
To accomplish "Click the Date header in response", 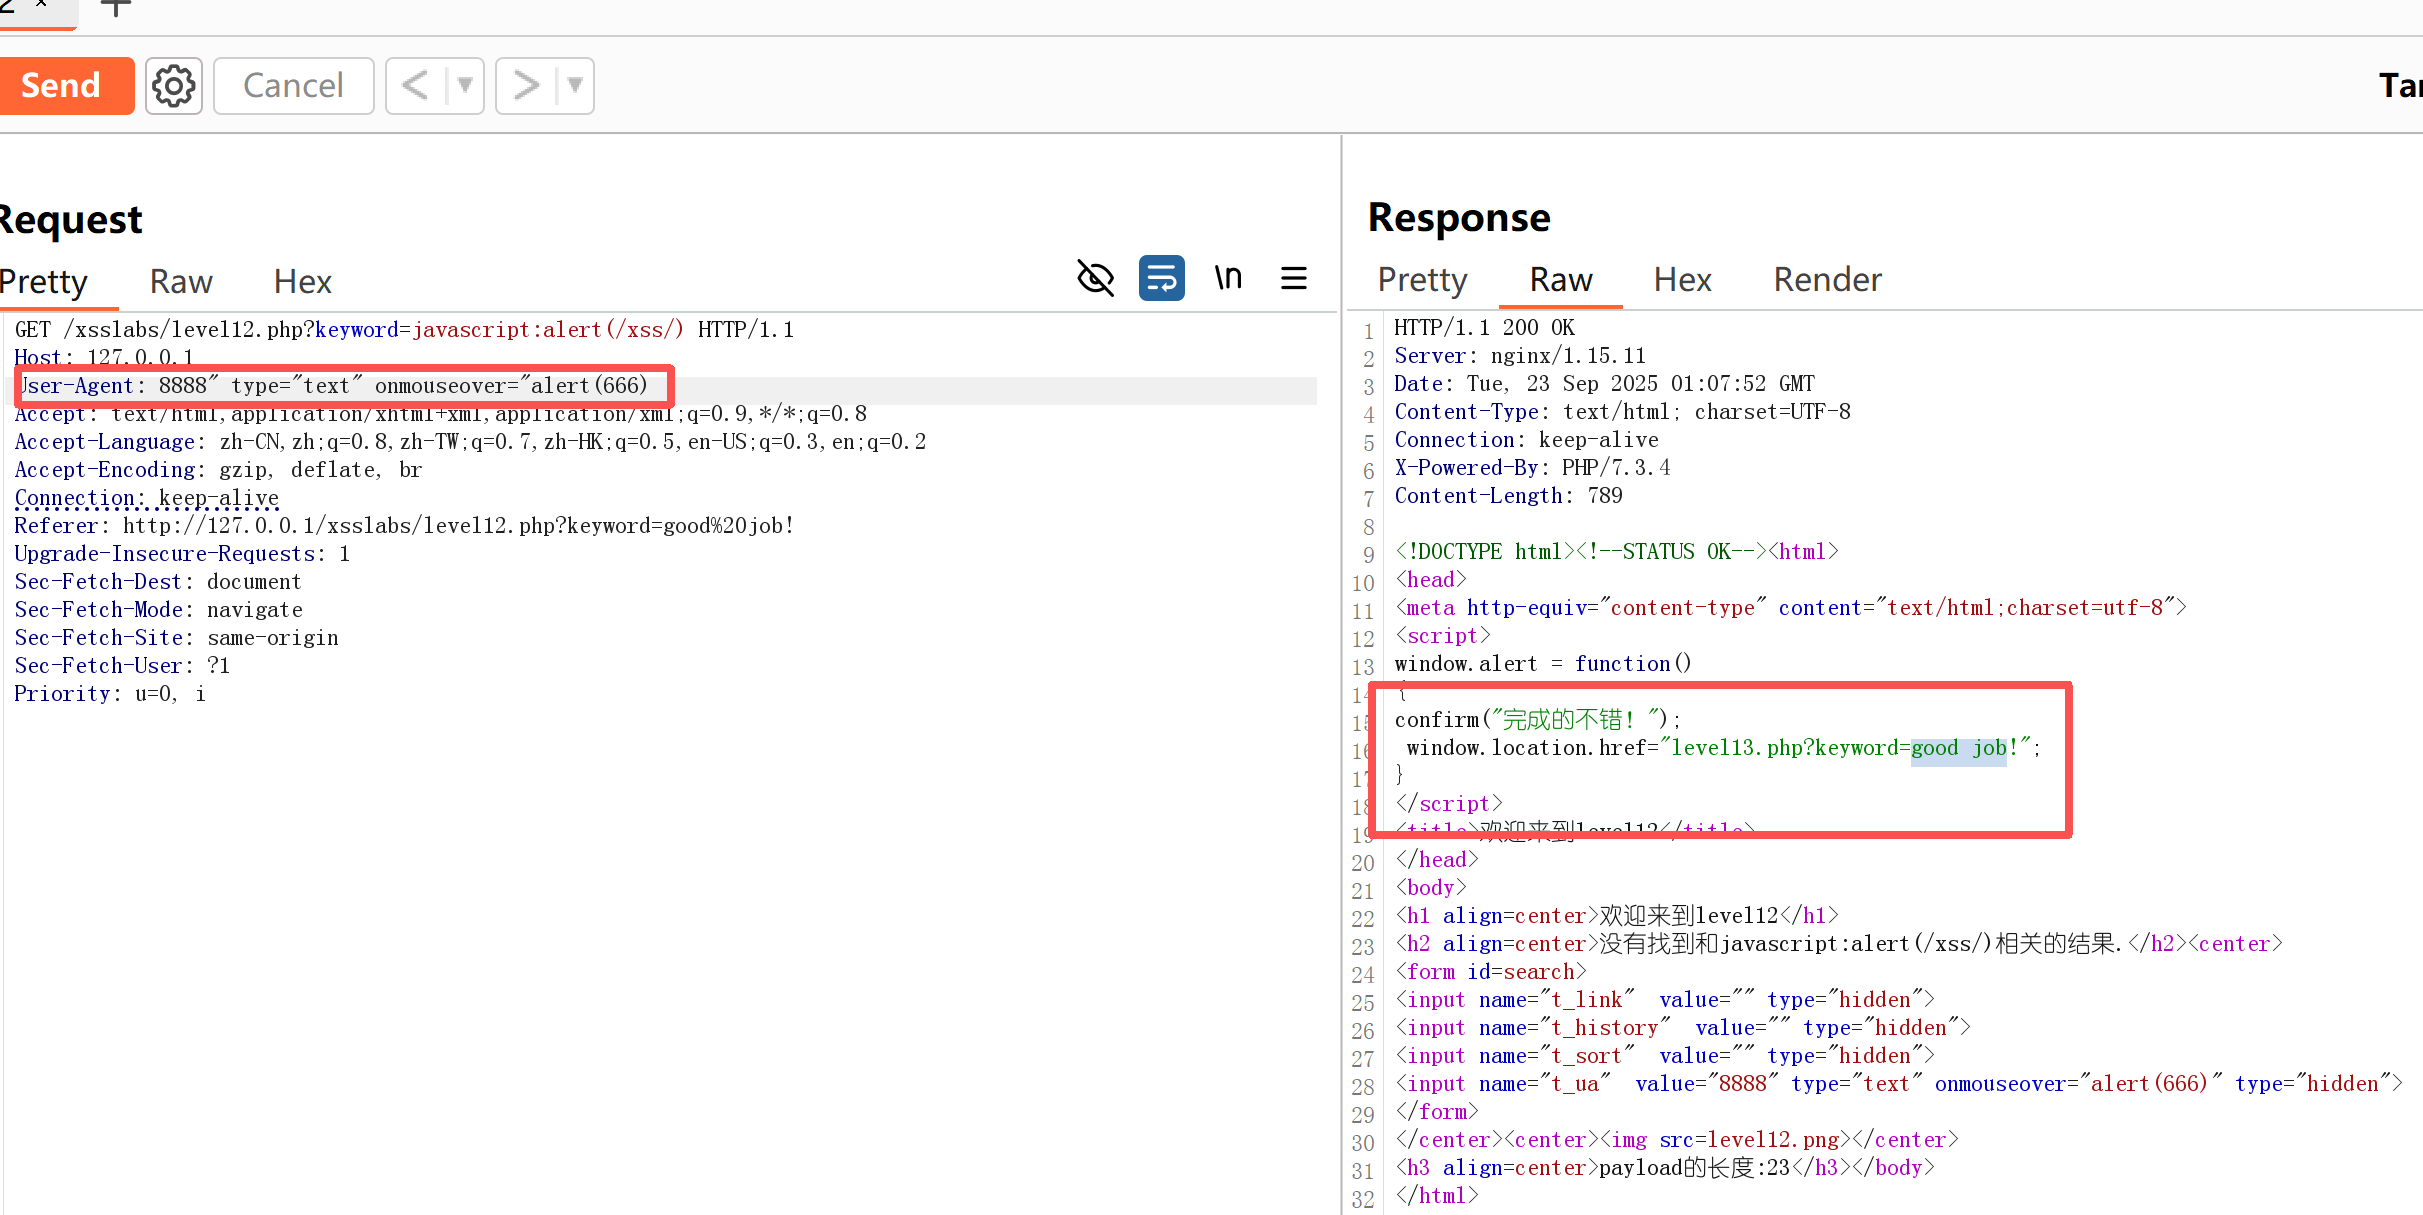I will (x=1604, y=384).
